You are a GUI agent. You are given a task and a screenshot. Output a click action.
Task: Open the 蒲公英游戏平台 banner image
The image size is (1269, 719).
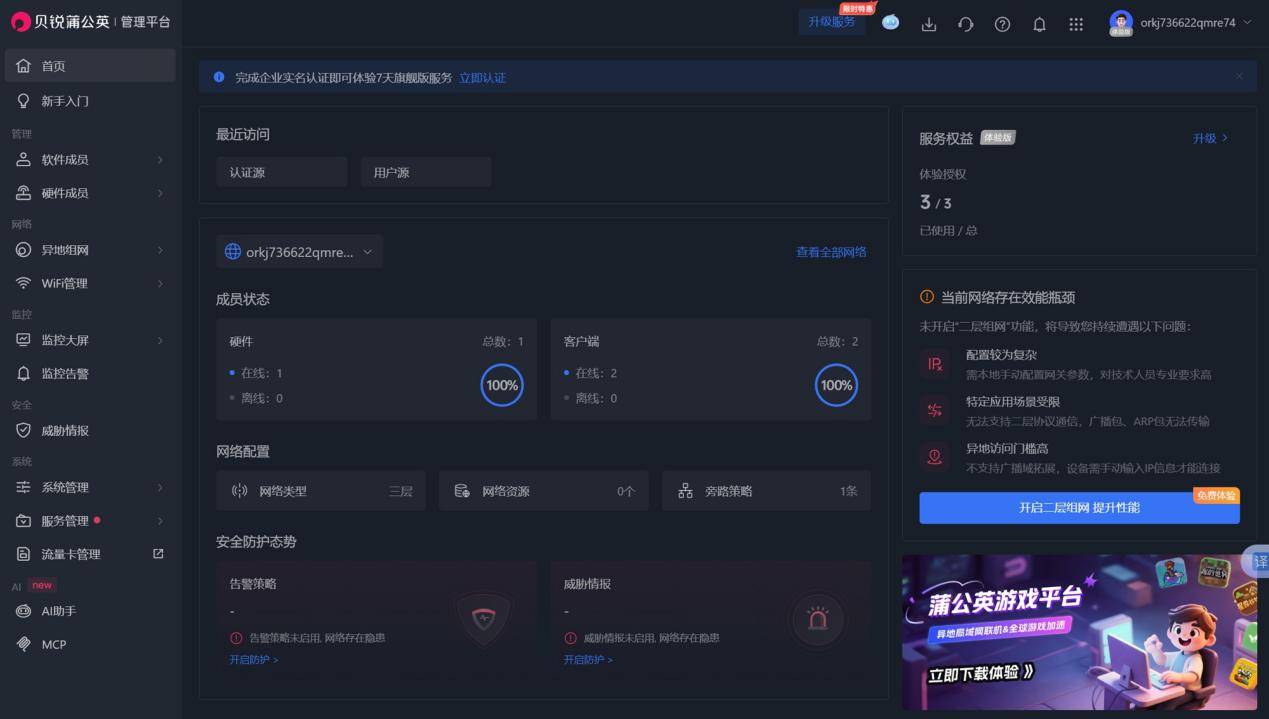click(x=1079, y=632)
